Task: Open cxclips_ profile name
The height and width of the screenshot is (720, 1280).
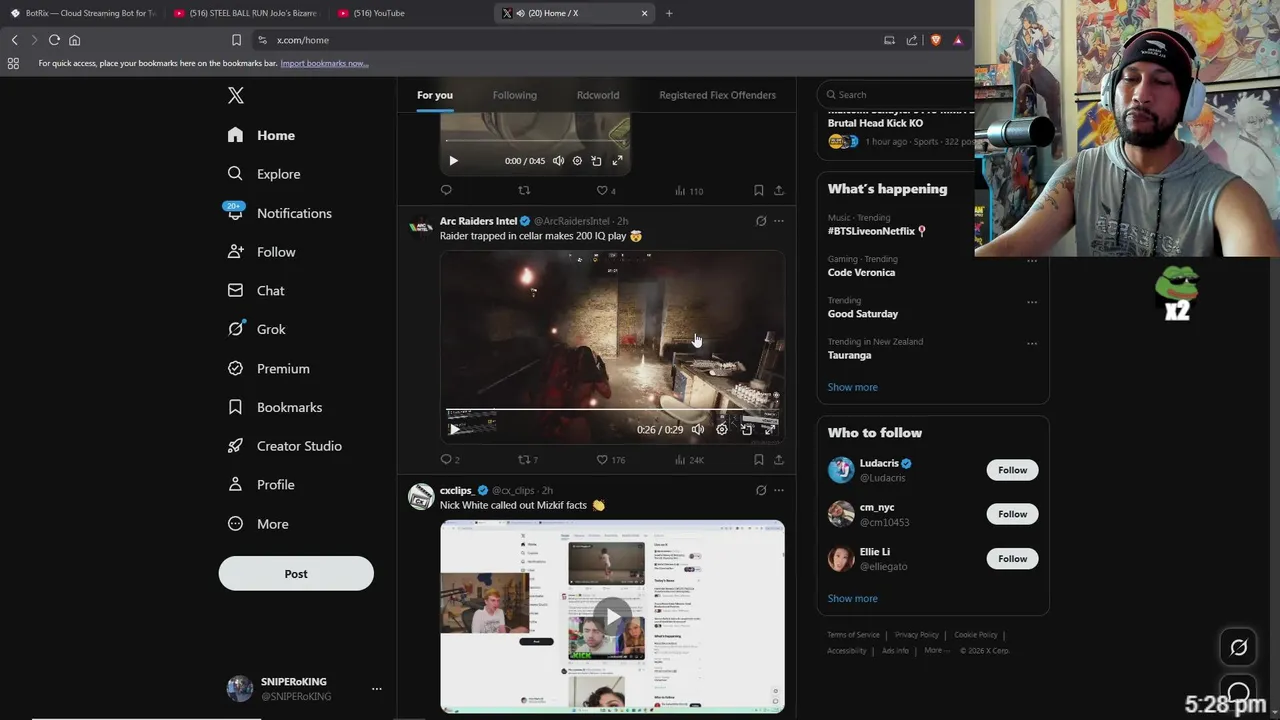Action: [457, 490]
